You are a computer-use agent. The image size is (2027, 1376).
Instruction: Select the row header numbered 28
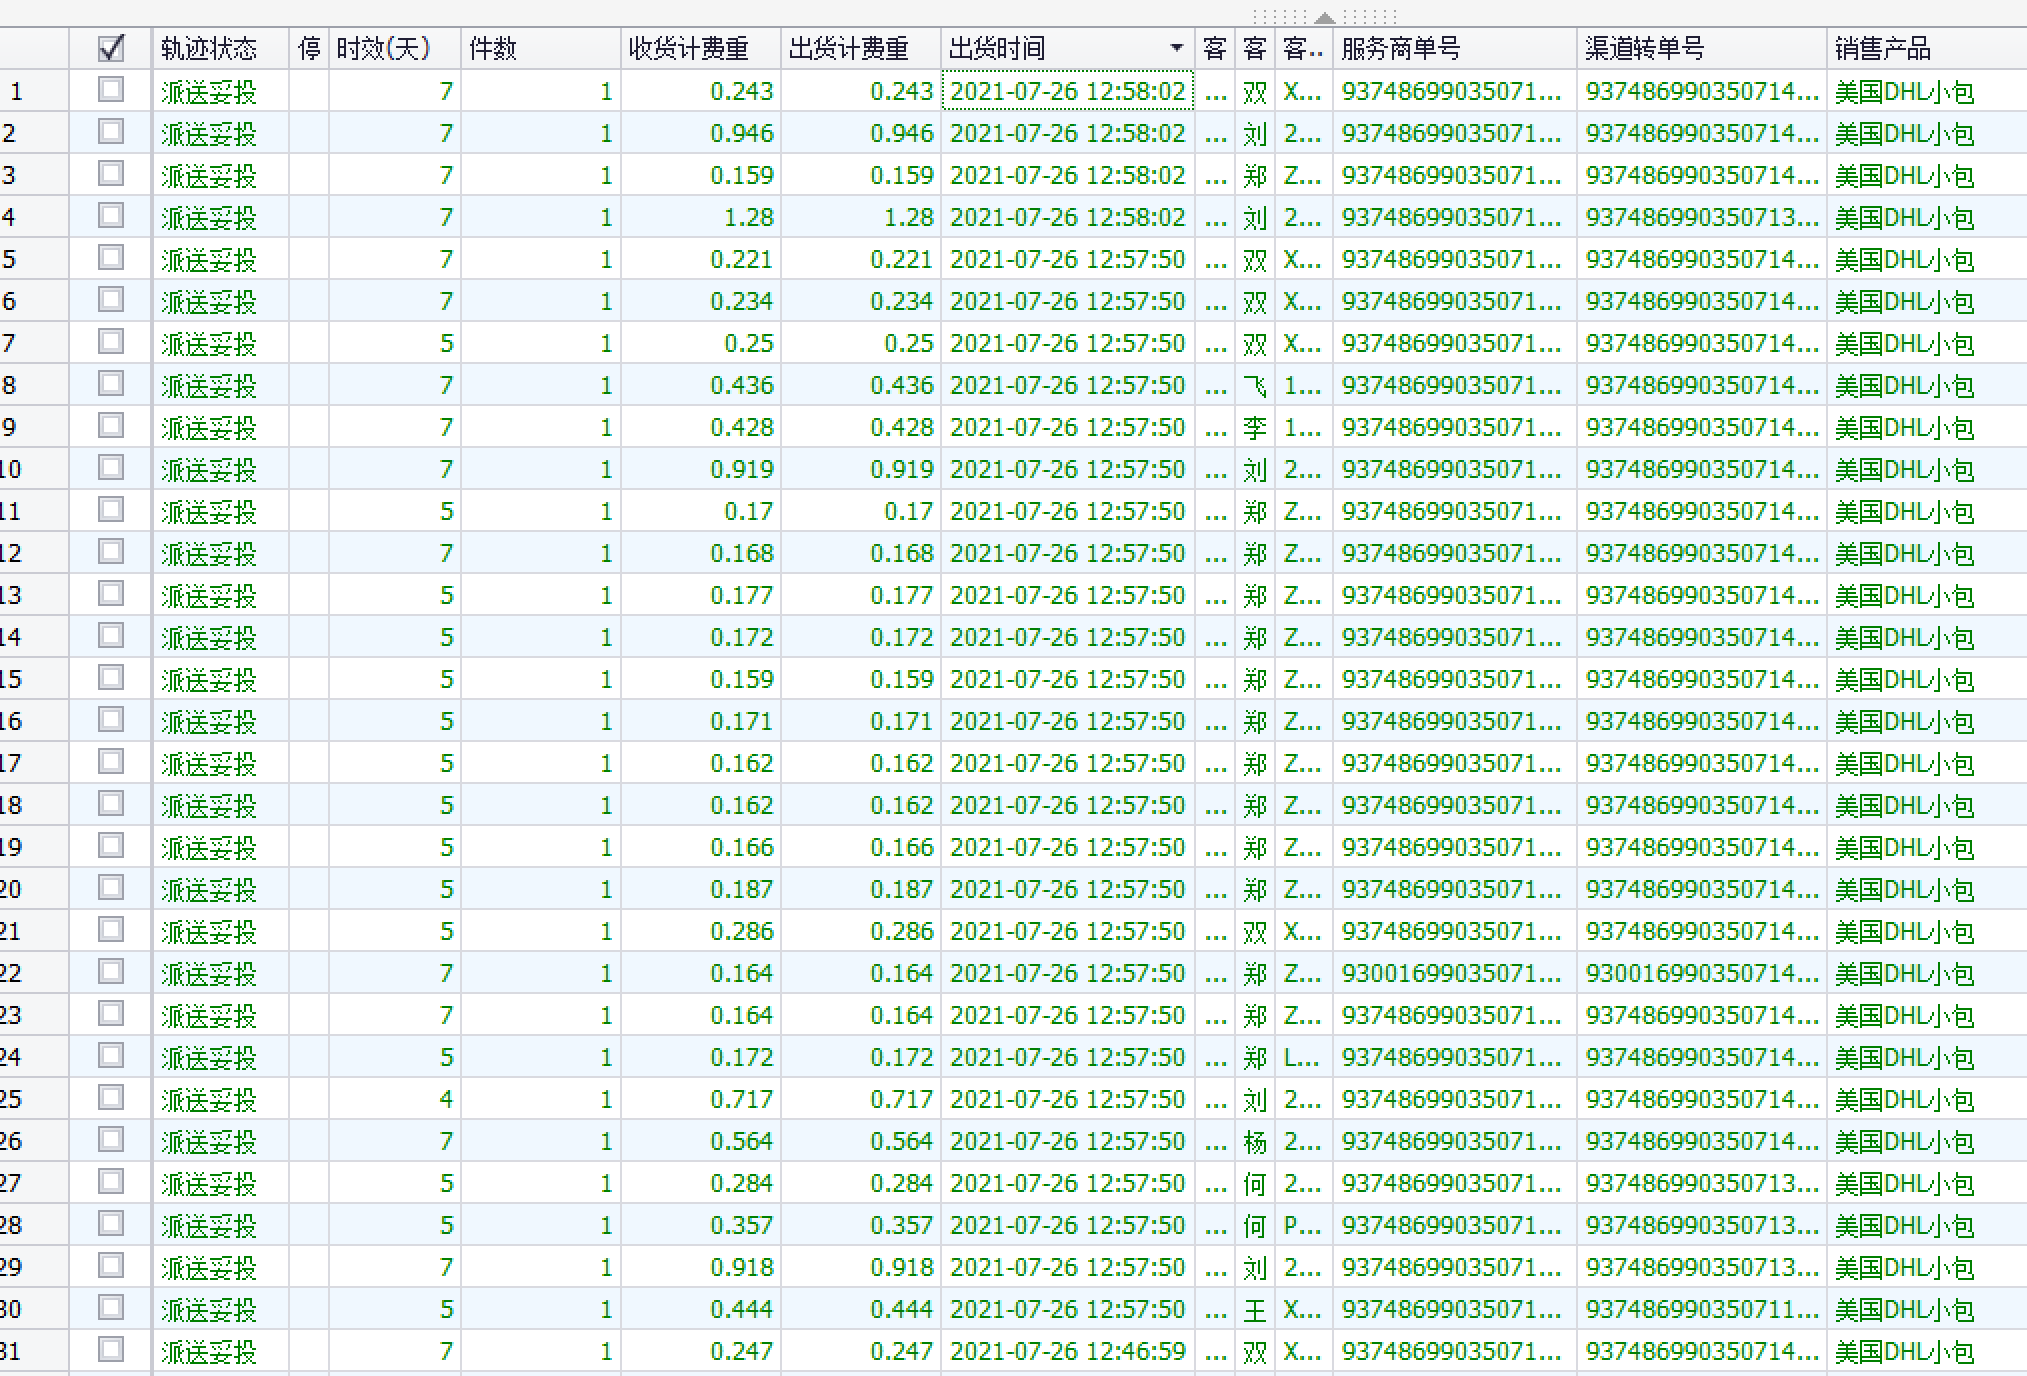(34, 1225)
